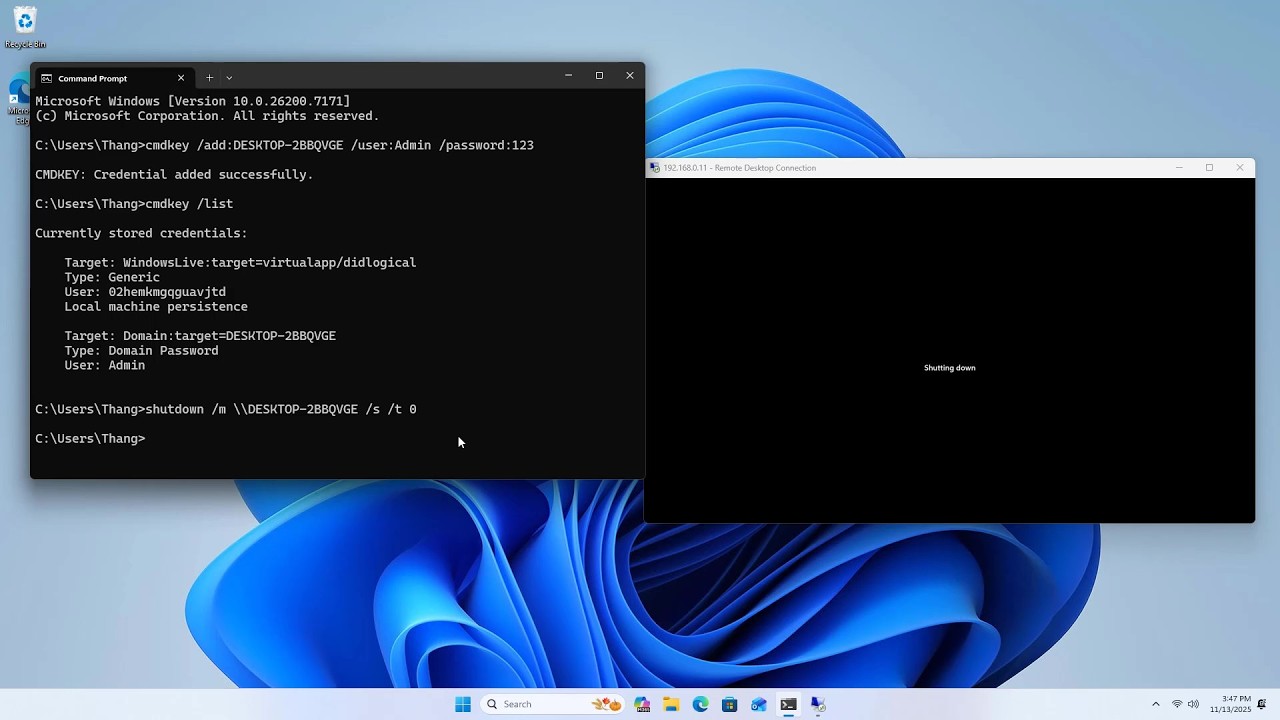Click the Remote Desktop Connection title bar icon
Image resolution: width=1280 pixels, height=720 pixels.
pos(654,168)
